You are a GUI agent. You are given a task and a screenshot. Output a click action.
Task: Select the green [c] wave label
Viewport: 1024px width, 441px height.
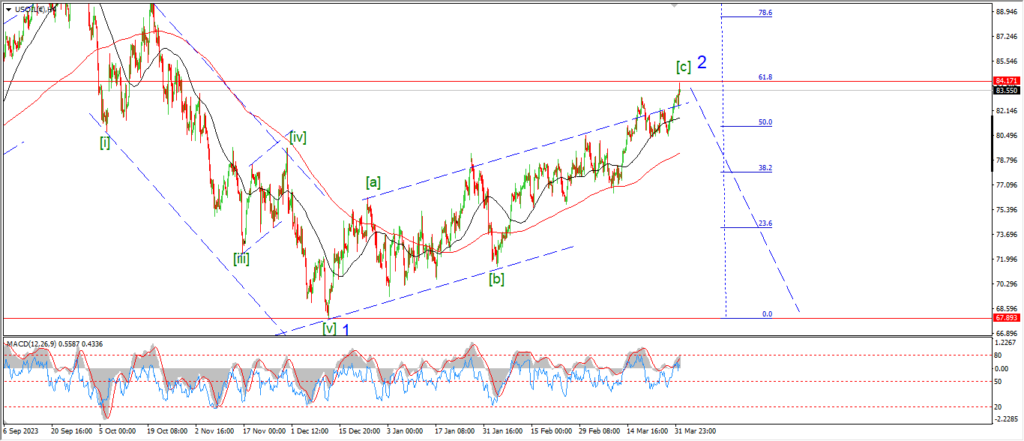(684, 67)
